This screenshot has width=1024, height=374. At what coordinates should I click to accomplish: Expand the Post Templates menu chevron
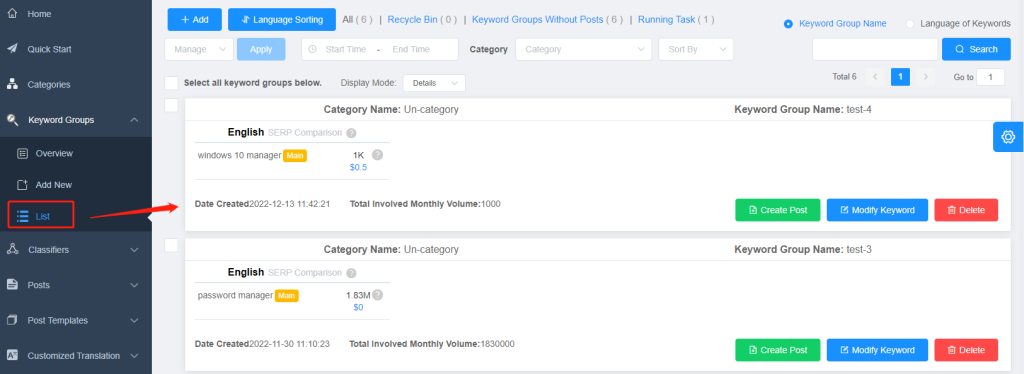135,320
